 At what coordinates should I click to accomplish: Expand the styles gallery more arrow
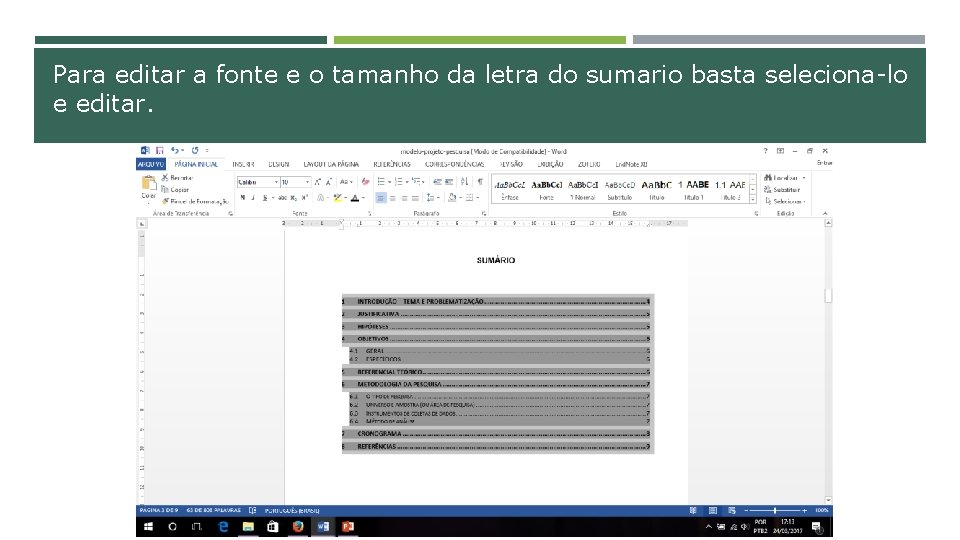click(x=752, y=199)
